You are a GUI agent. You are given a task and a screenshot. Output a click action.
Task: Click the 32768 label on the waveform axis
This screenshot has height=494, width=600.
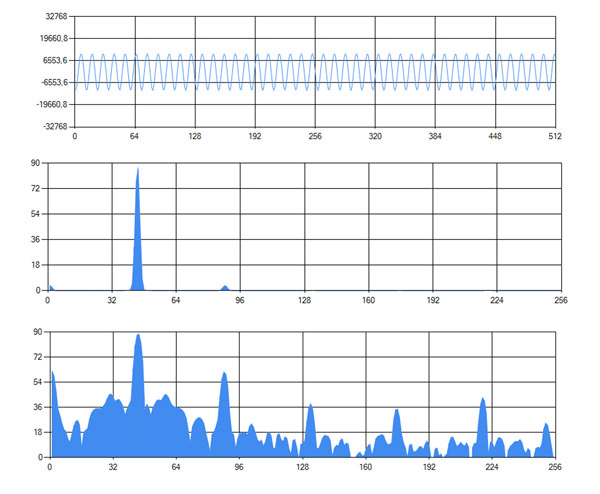coord(56,16)
